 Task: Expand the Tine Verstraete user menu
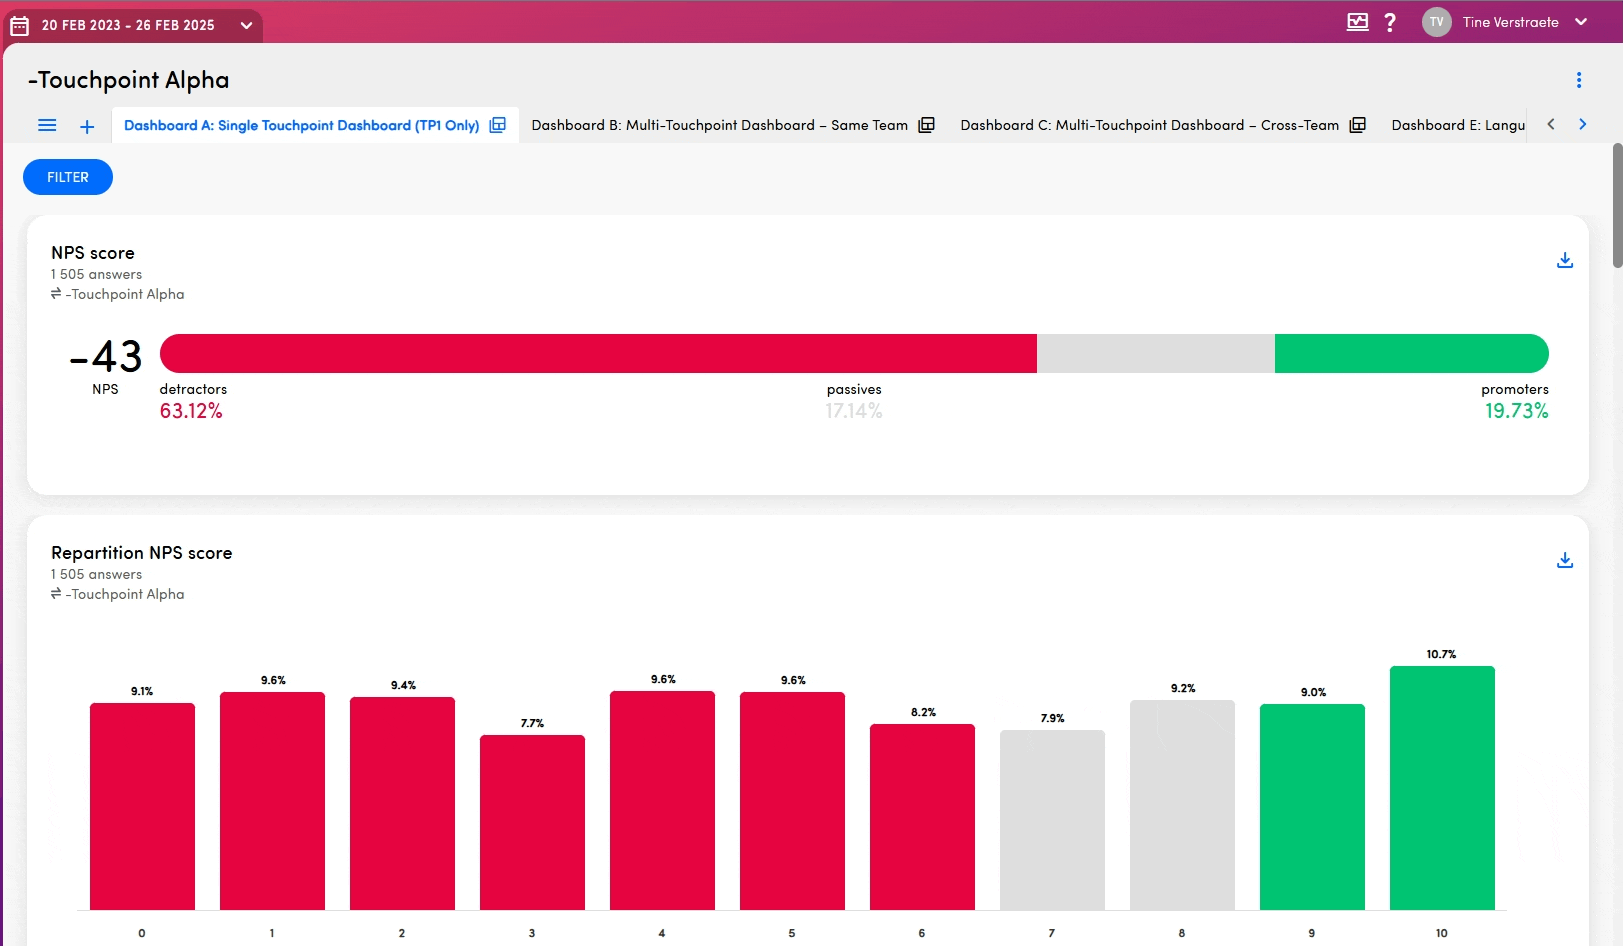pyautogui.click(x=1581, y=22)
